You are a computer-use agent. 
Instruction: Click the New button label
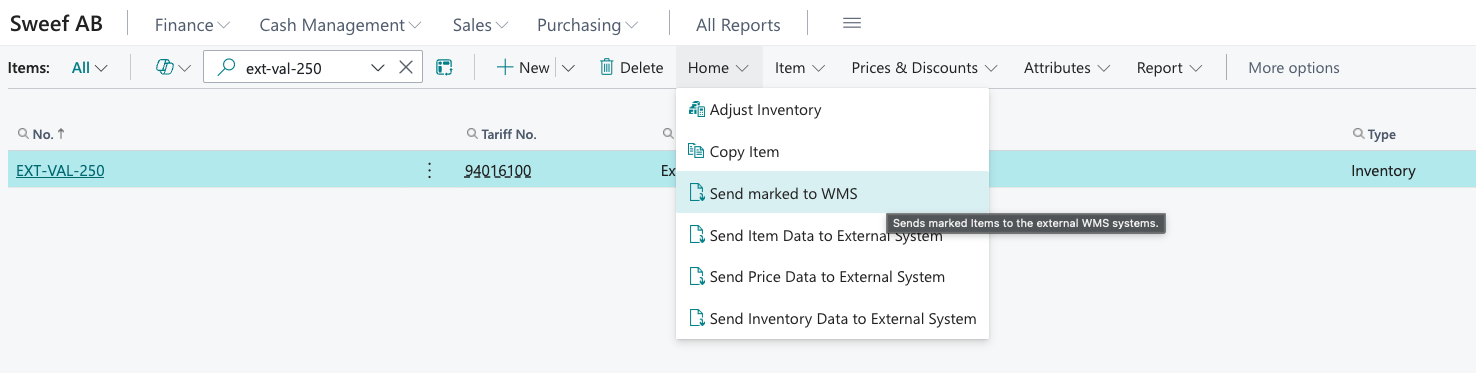[x=534, y=68]
